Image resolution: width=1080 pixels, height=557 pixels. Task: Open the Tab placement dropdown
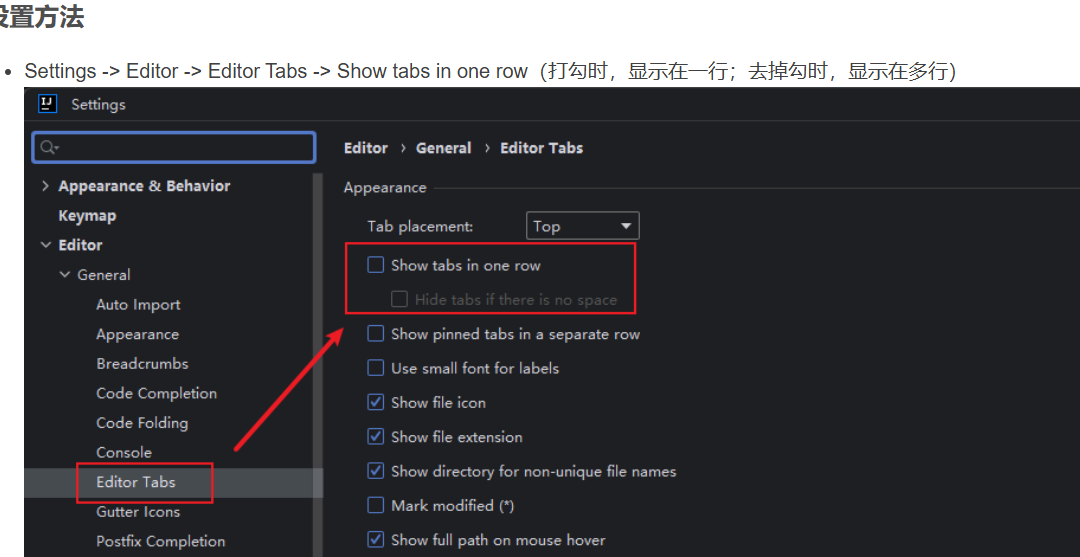pos(583,226)
